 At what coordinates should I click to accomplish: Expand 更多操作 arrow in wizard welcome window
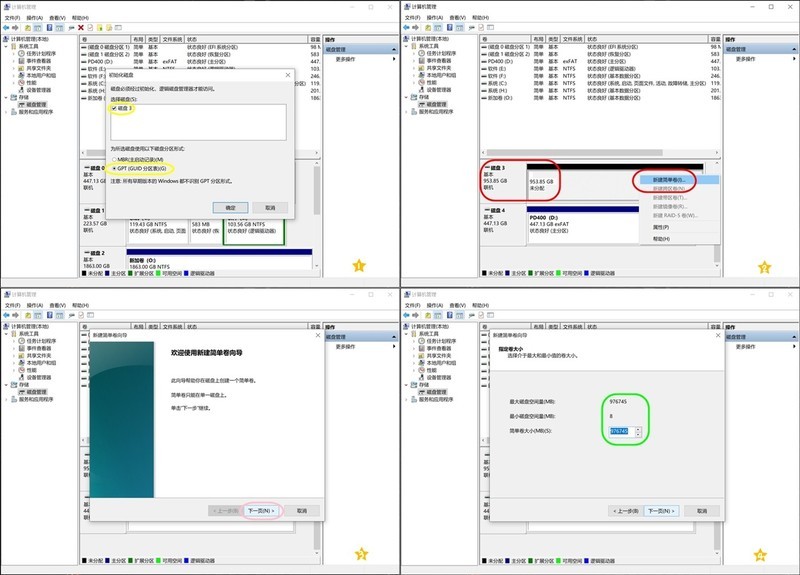pyautogui.click(x=394, y=346)
